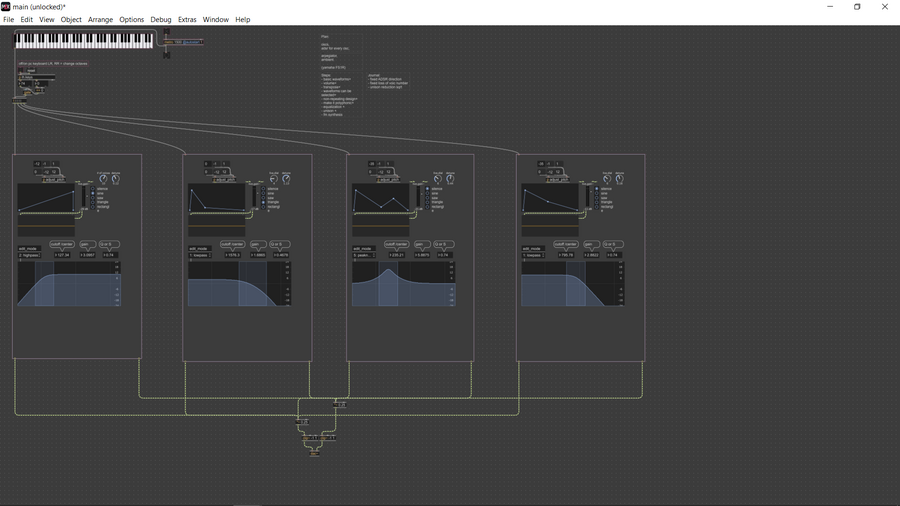Click the piano keyboard at the top of patch

[x=85, y=40]
